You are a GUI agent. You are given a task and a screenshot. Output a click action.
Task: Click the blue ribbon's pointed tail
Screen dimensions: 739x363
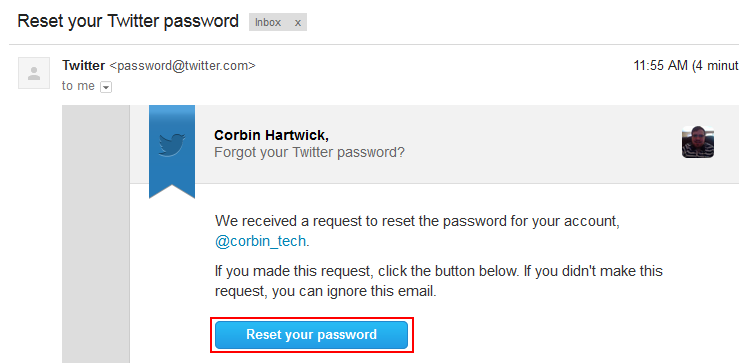pyautogui.click(x=172, y=191)
